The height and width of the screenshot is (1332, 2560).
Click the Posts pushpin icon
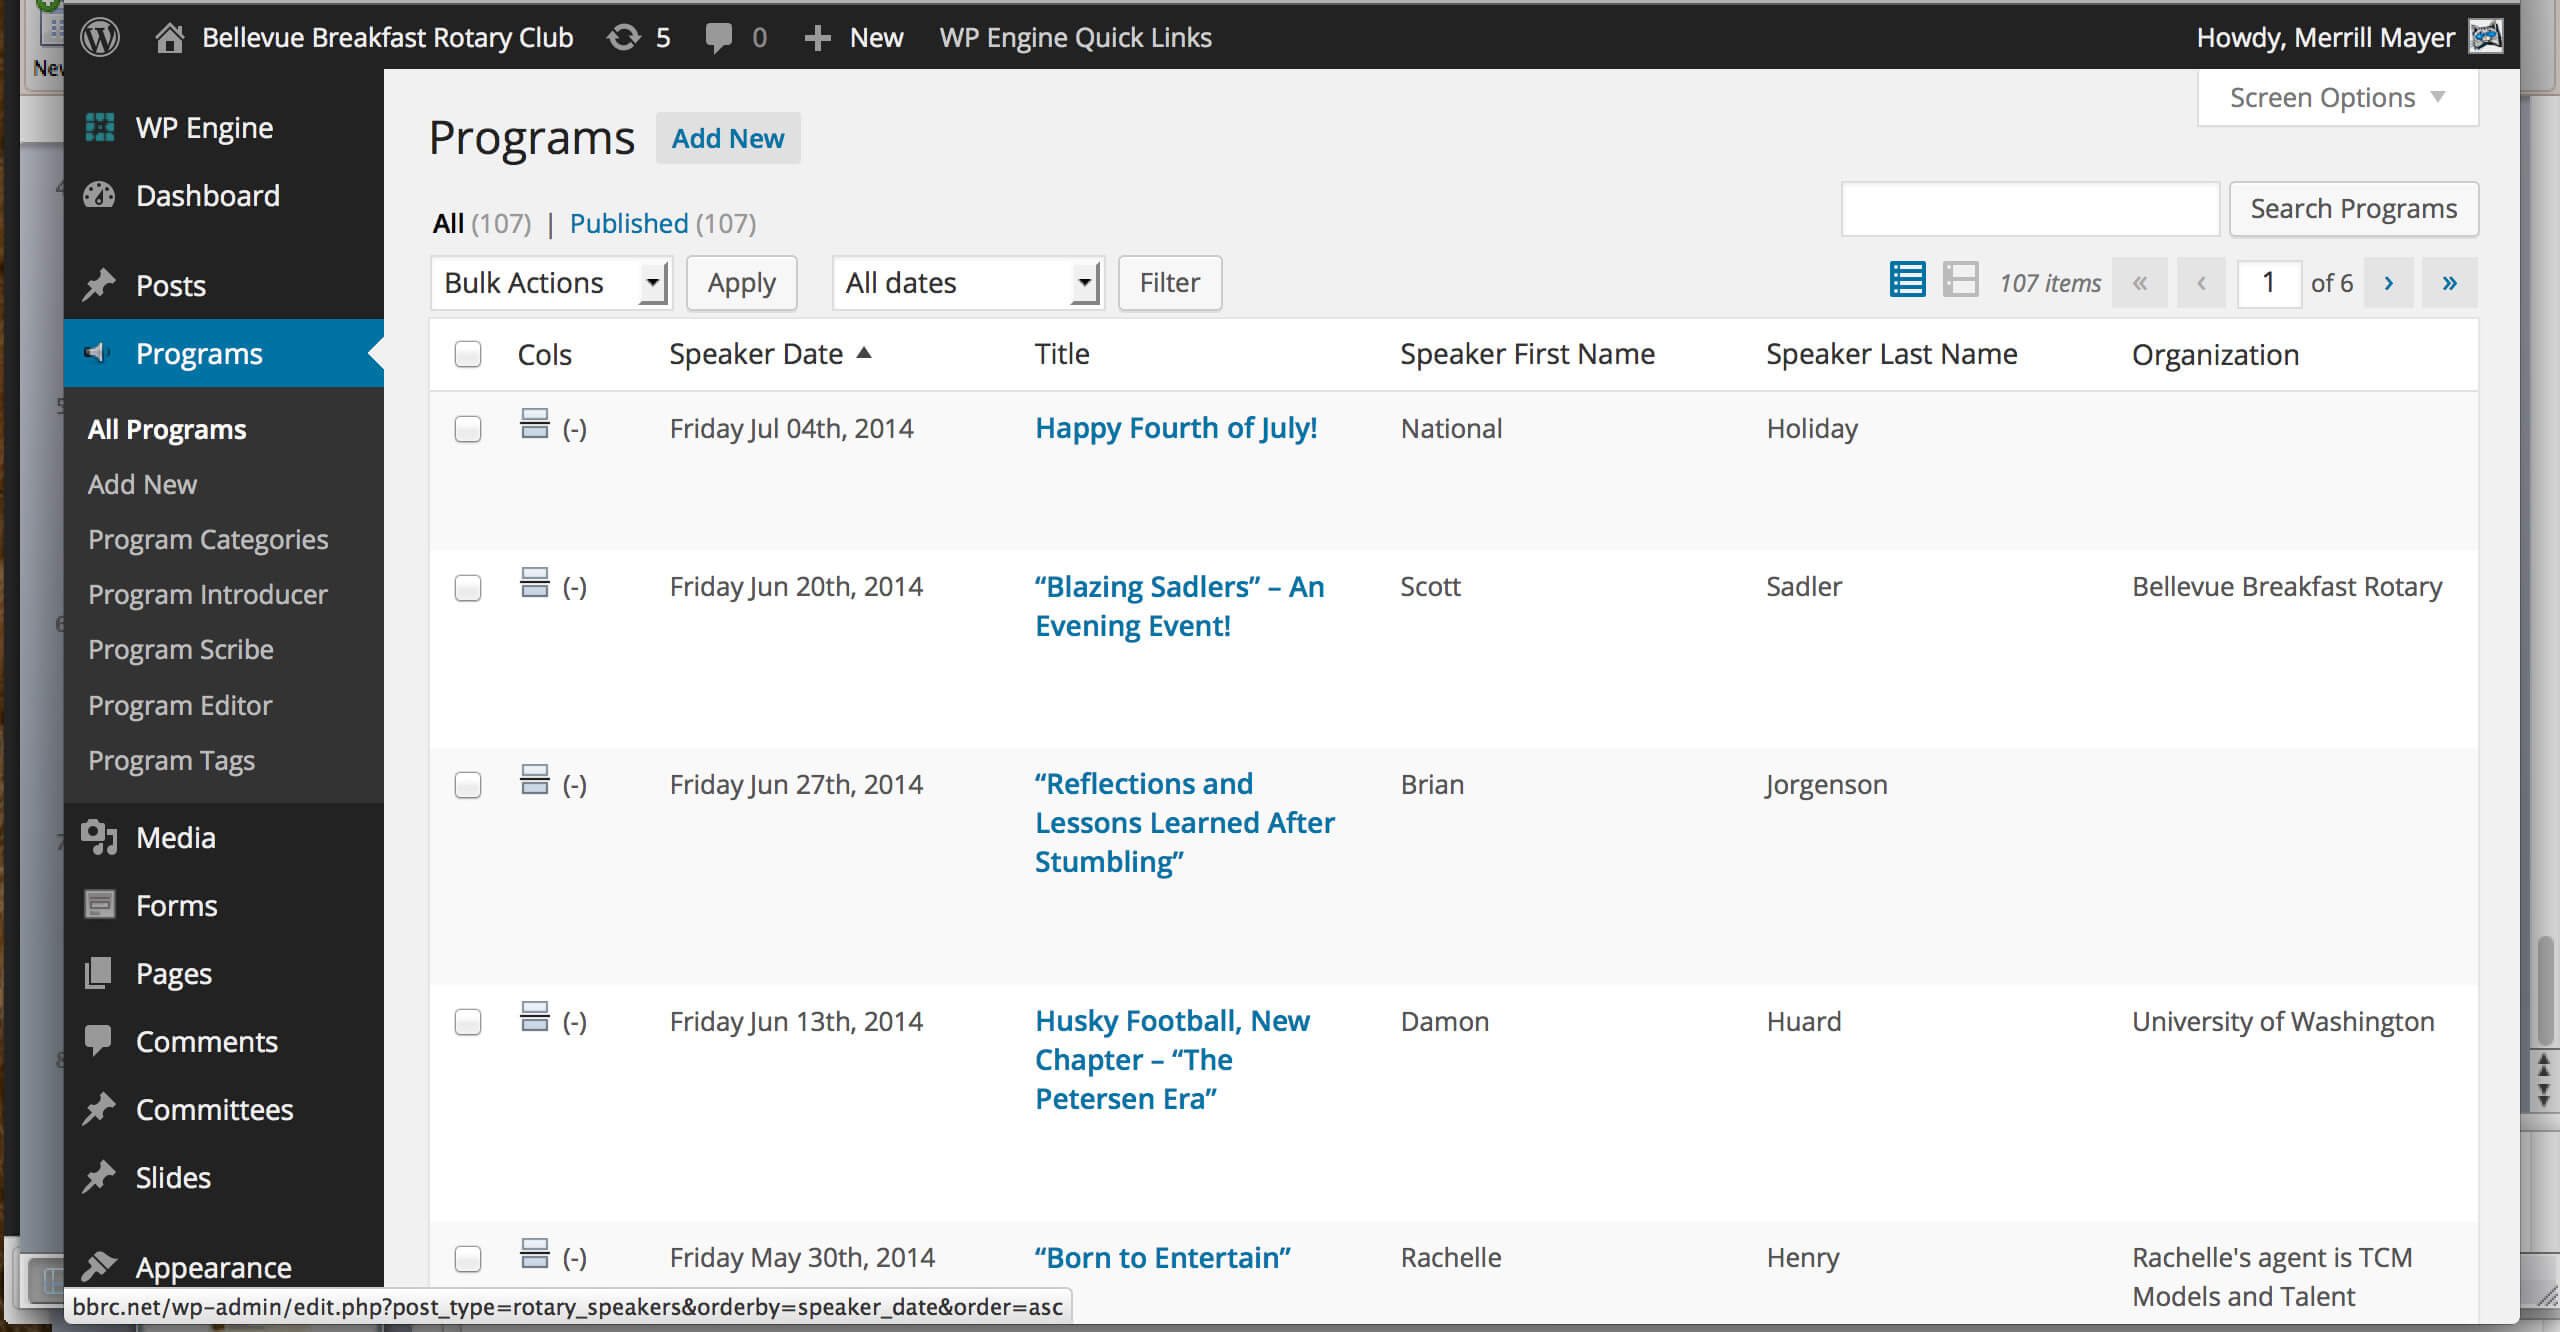[99, 285]
